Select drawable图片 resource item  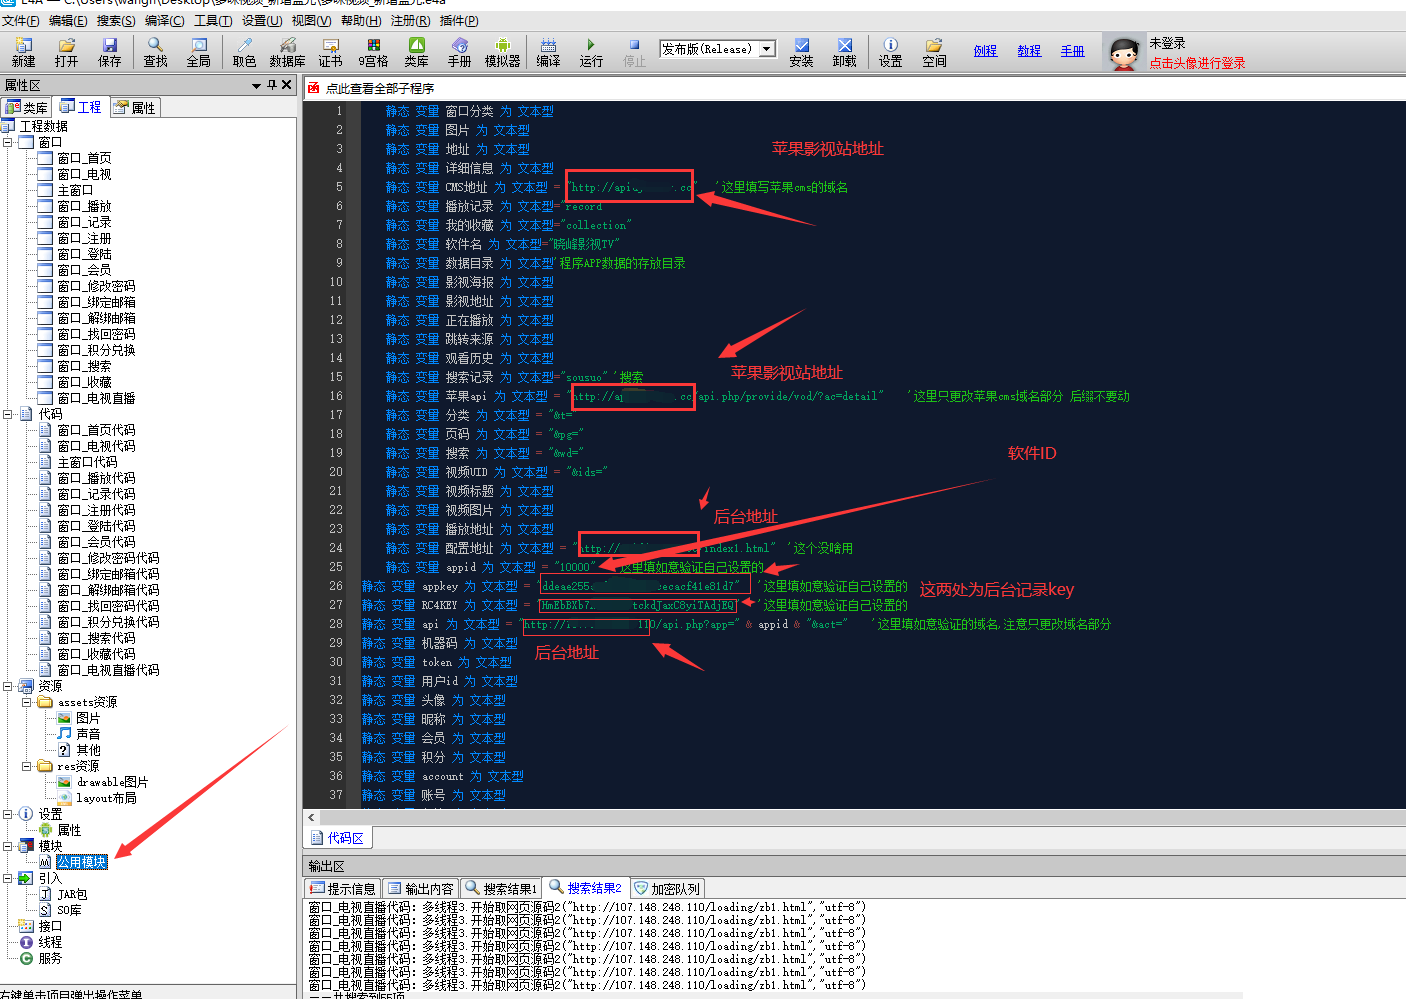[112, 782]
